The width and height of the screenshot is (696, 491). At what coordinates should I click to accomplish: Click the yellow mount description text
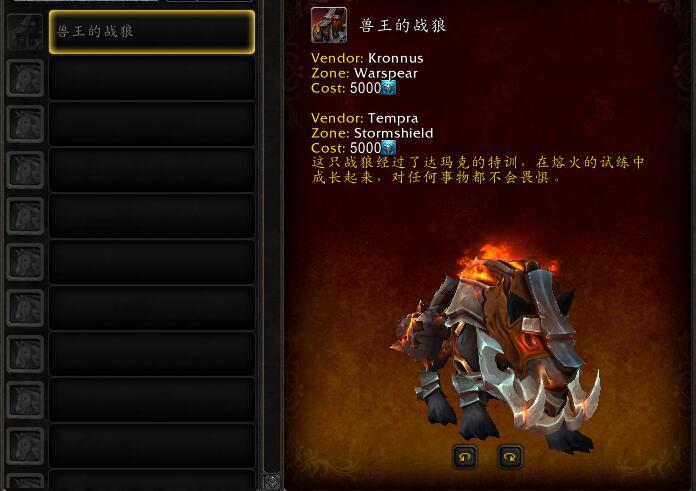click(478, 170)
